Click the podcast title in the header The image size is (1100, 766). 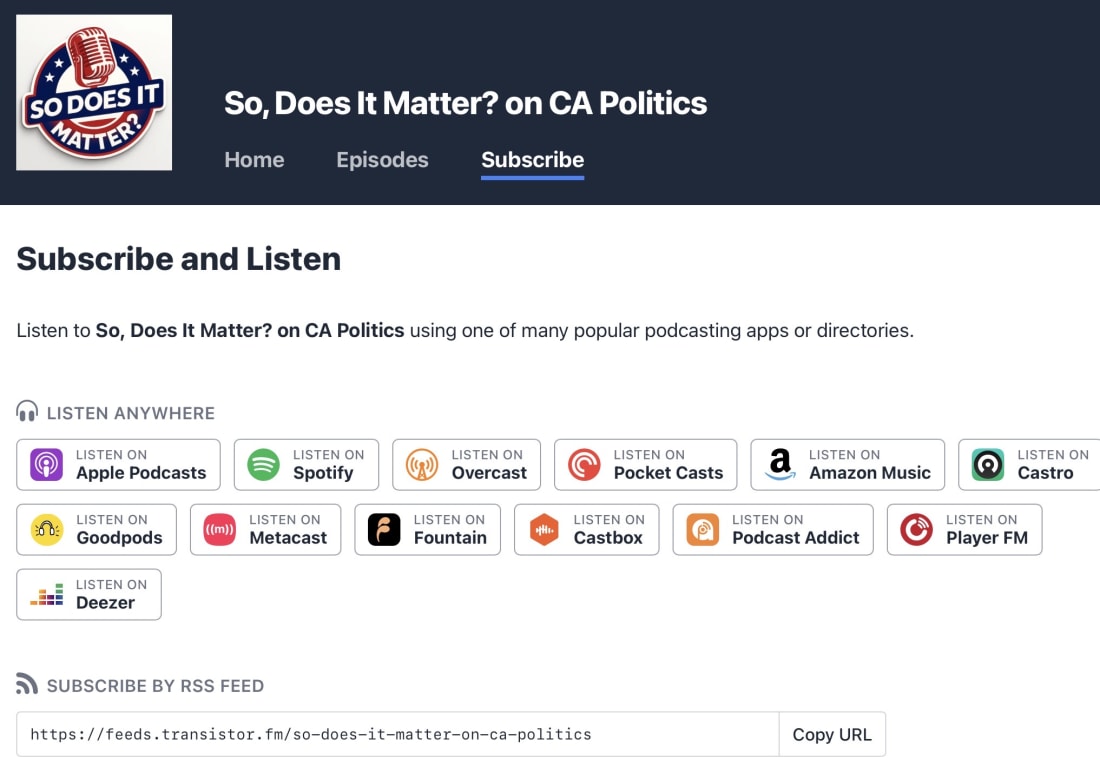tap(465, 103)
